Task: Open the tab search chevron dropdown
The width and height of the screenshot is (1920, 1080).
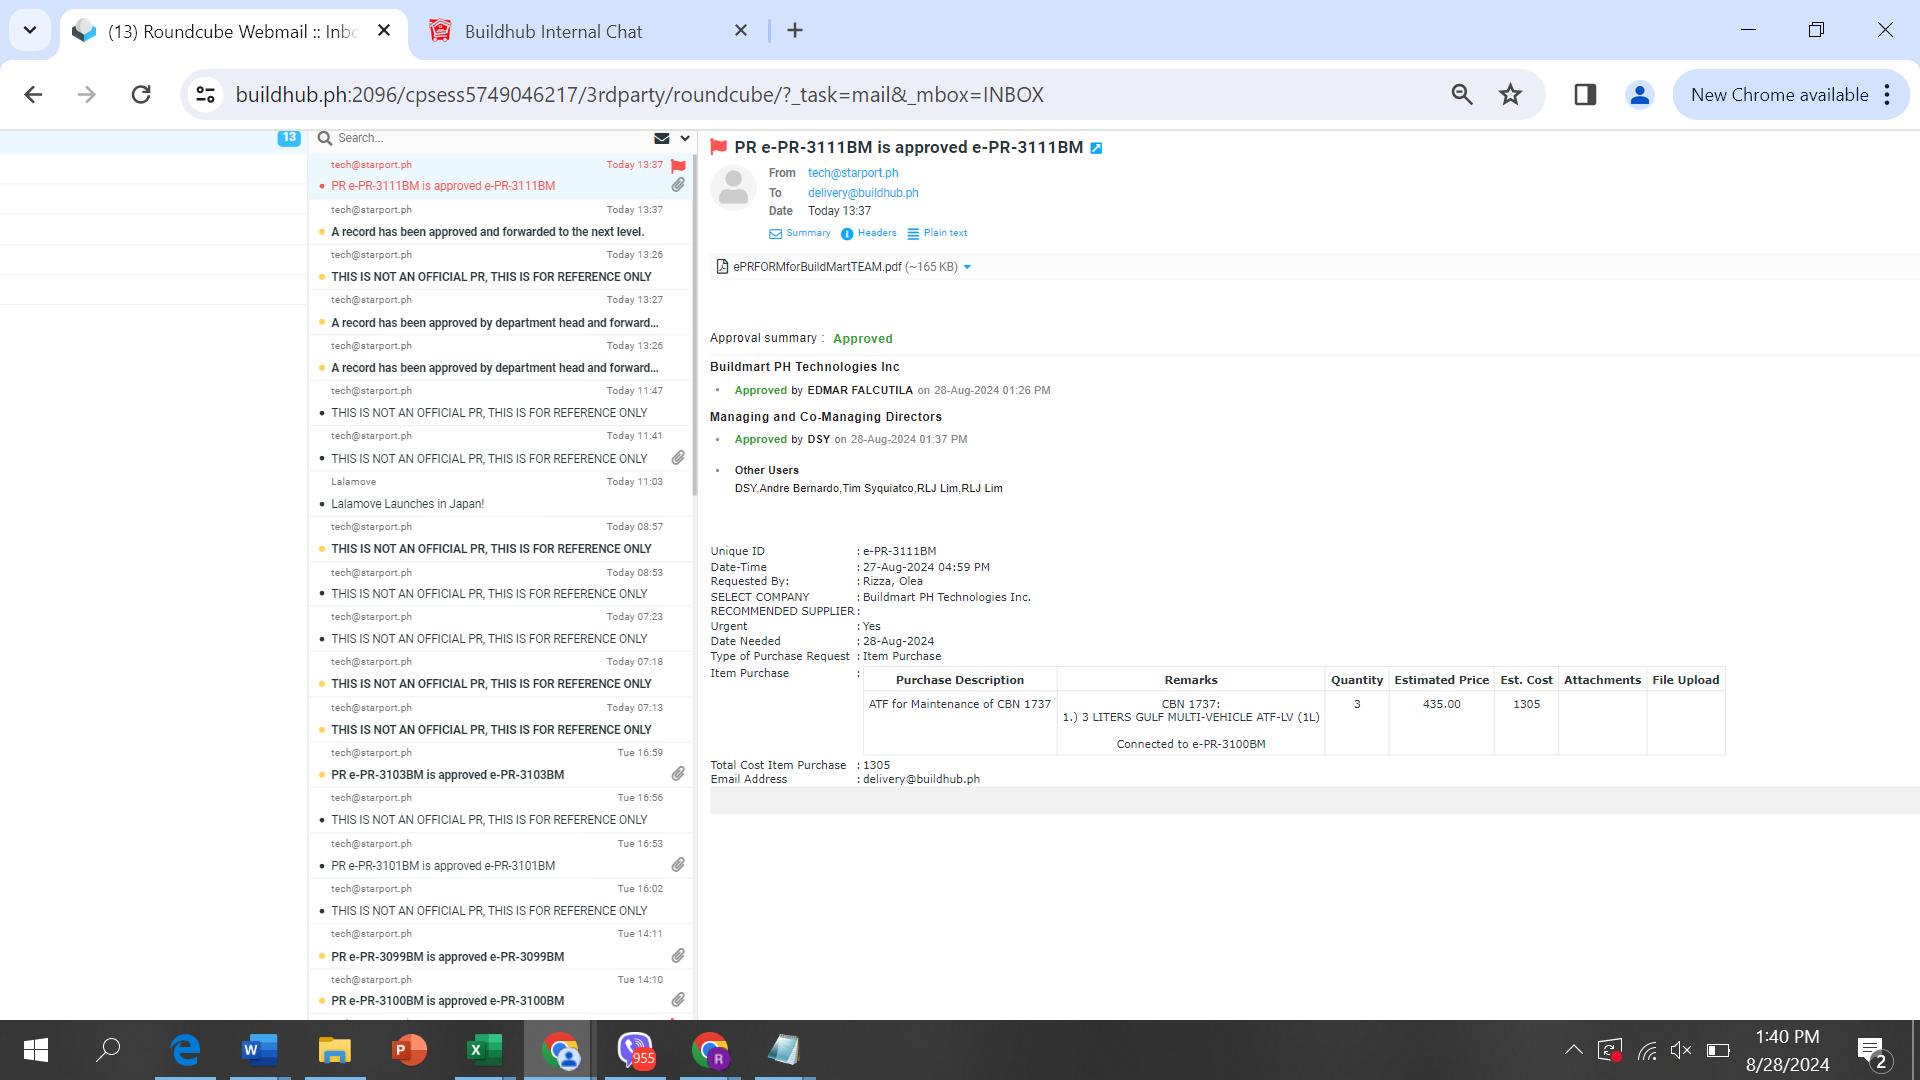Action: [x=30, y=30]
